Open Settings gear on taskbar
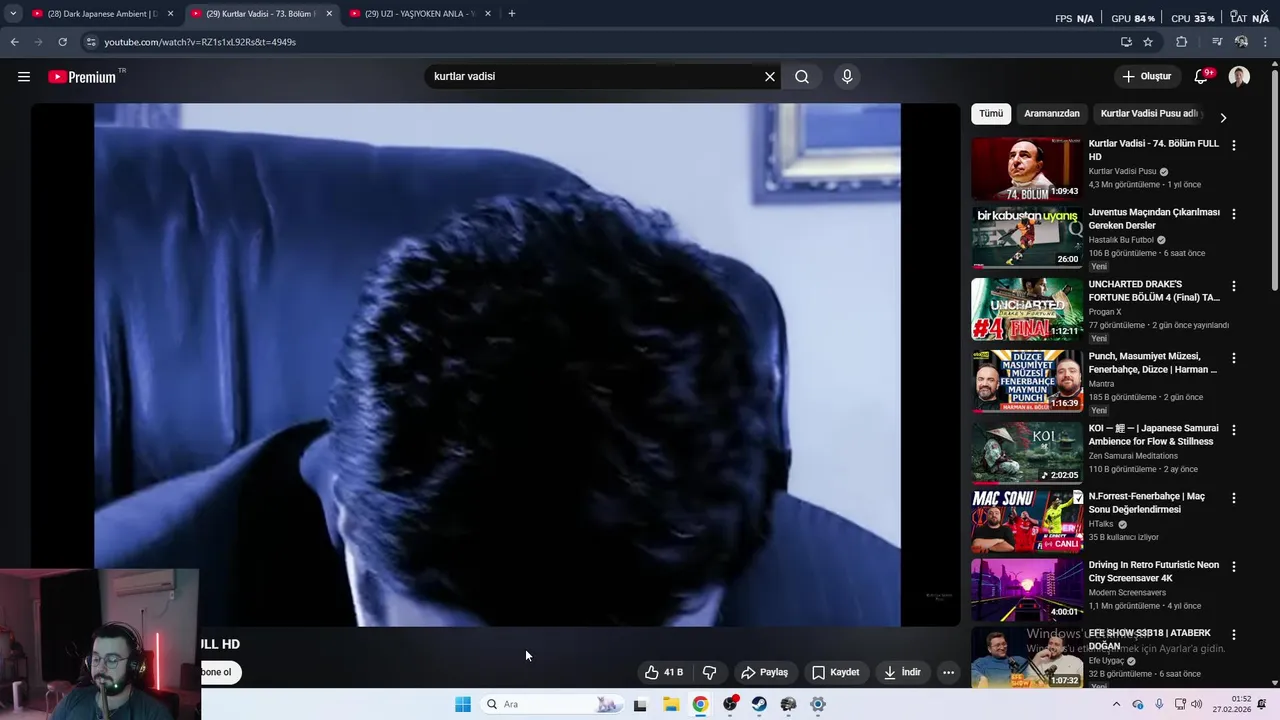The image size is (1280, 720). [818, 704]
